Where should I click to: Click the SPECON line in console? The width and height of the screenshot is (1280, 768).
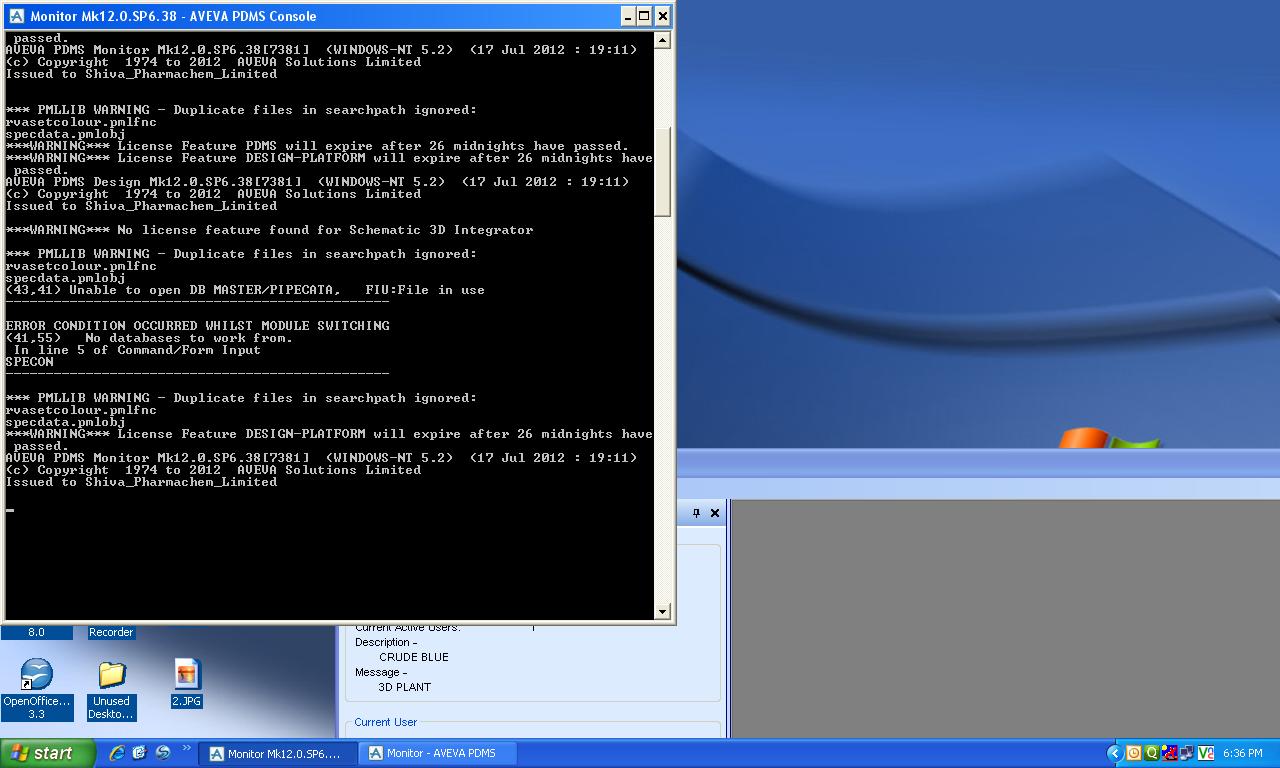pyautogui.click(x=30, y=362)
